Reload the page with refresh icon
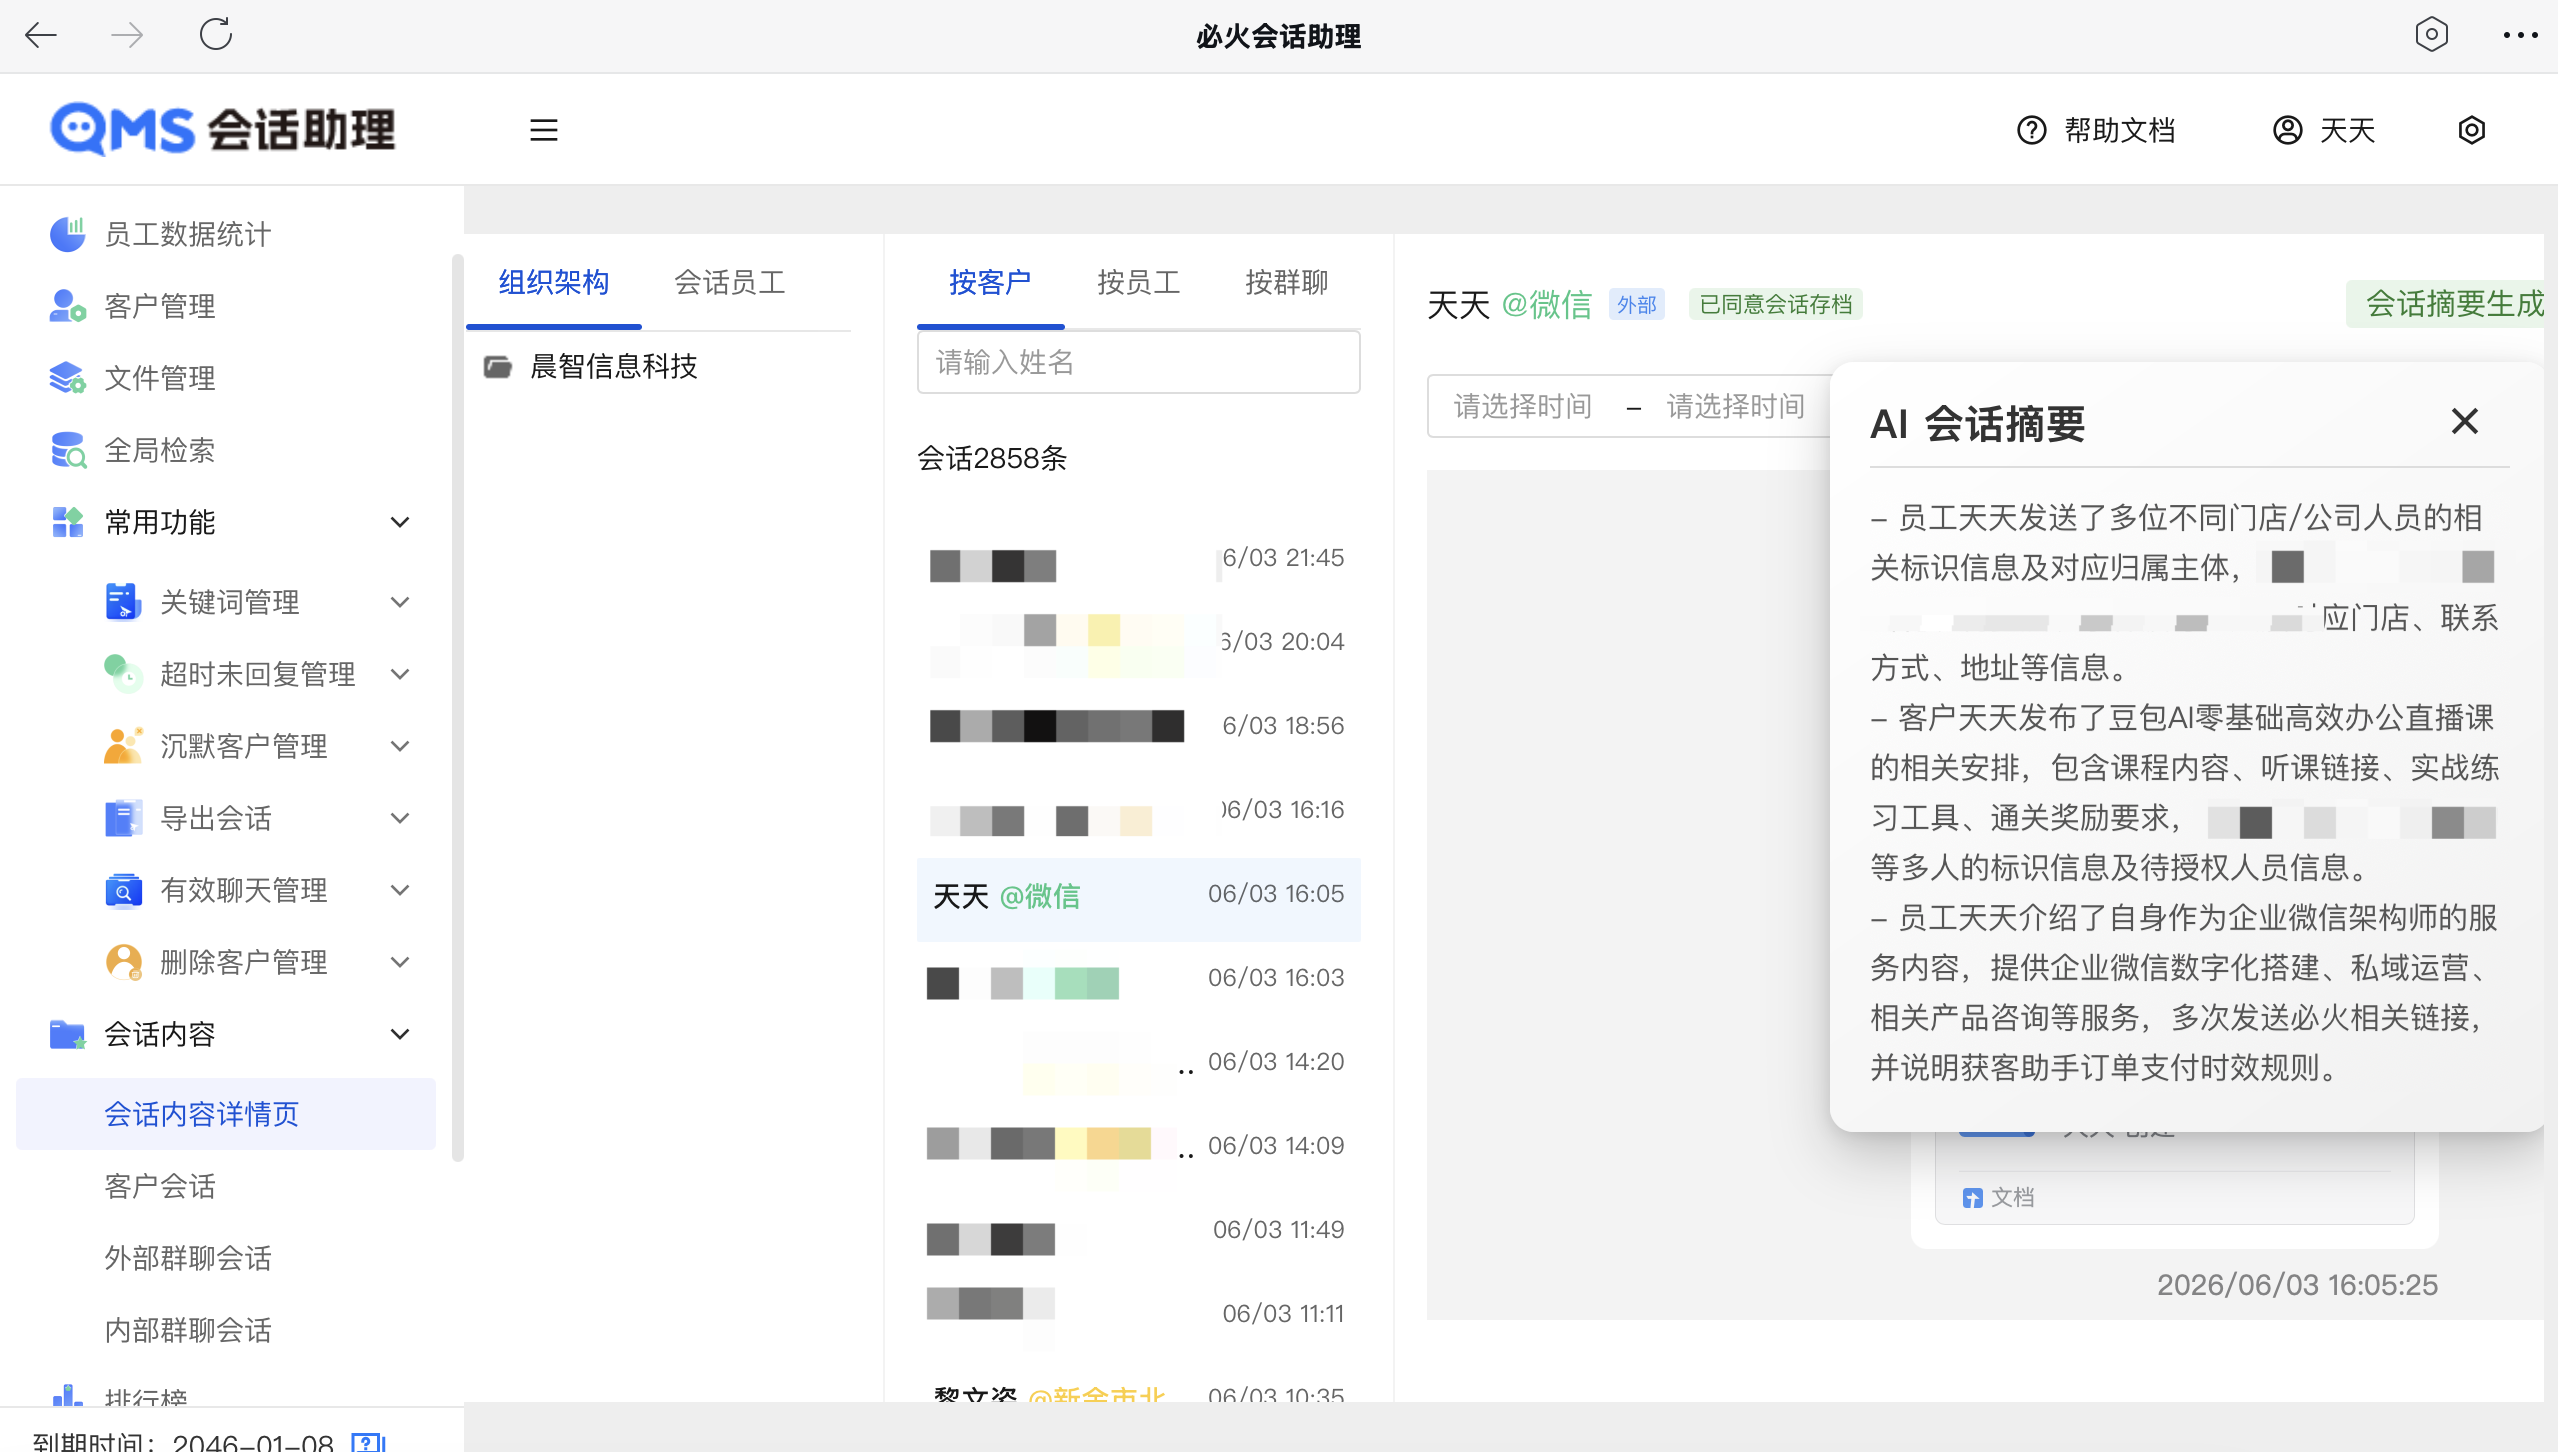This screenshot has width=2558, height=1452. (216, 35)
